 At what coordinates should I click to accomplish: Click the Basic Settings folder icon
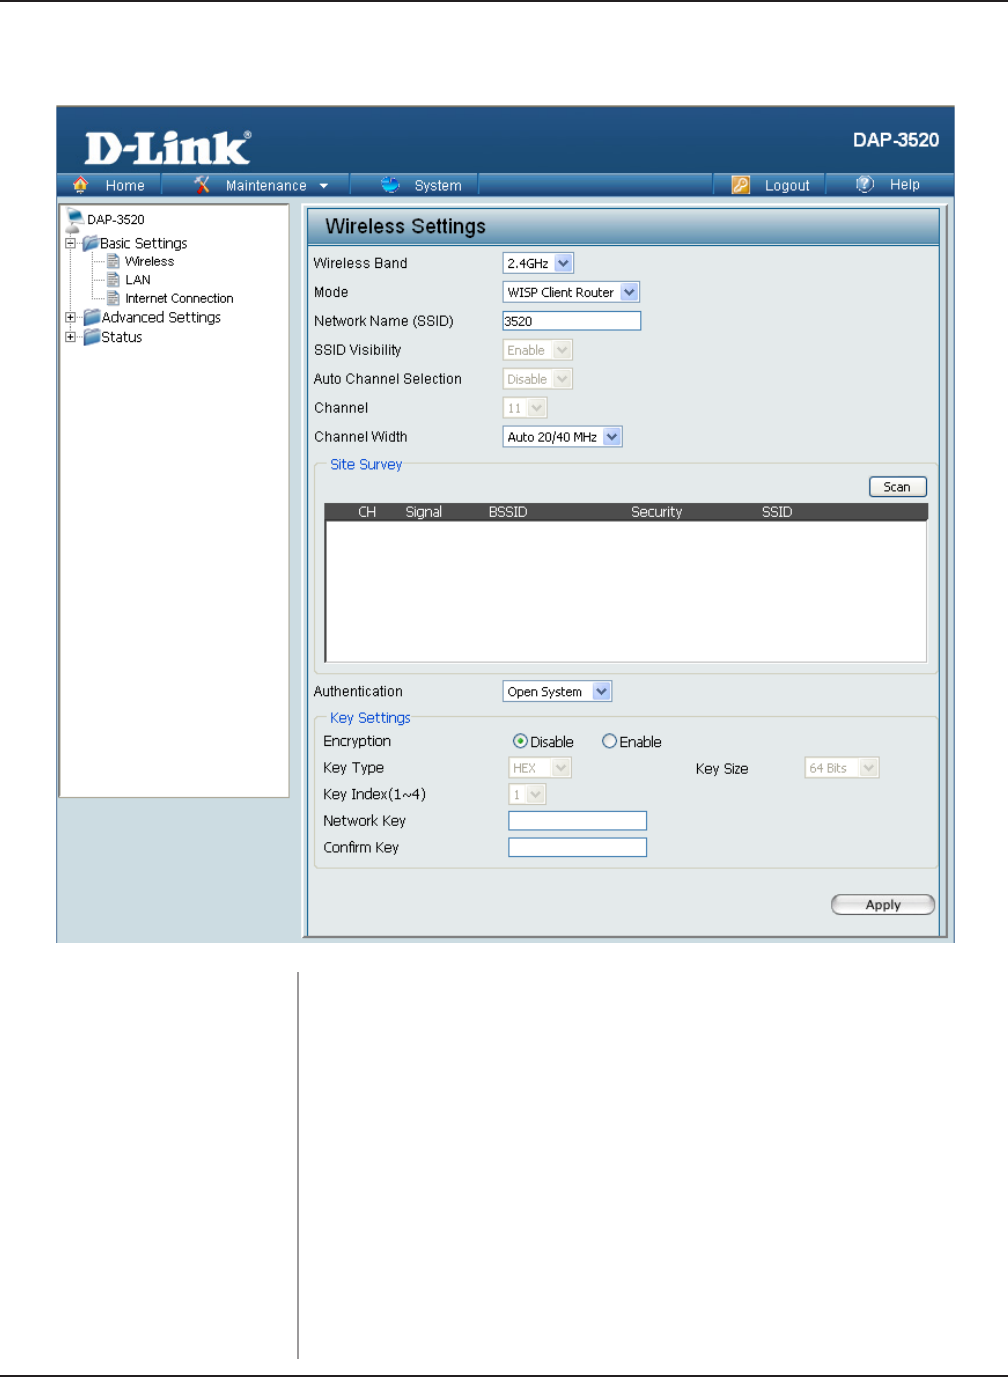[90, 243]
